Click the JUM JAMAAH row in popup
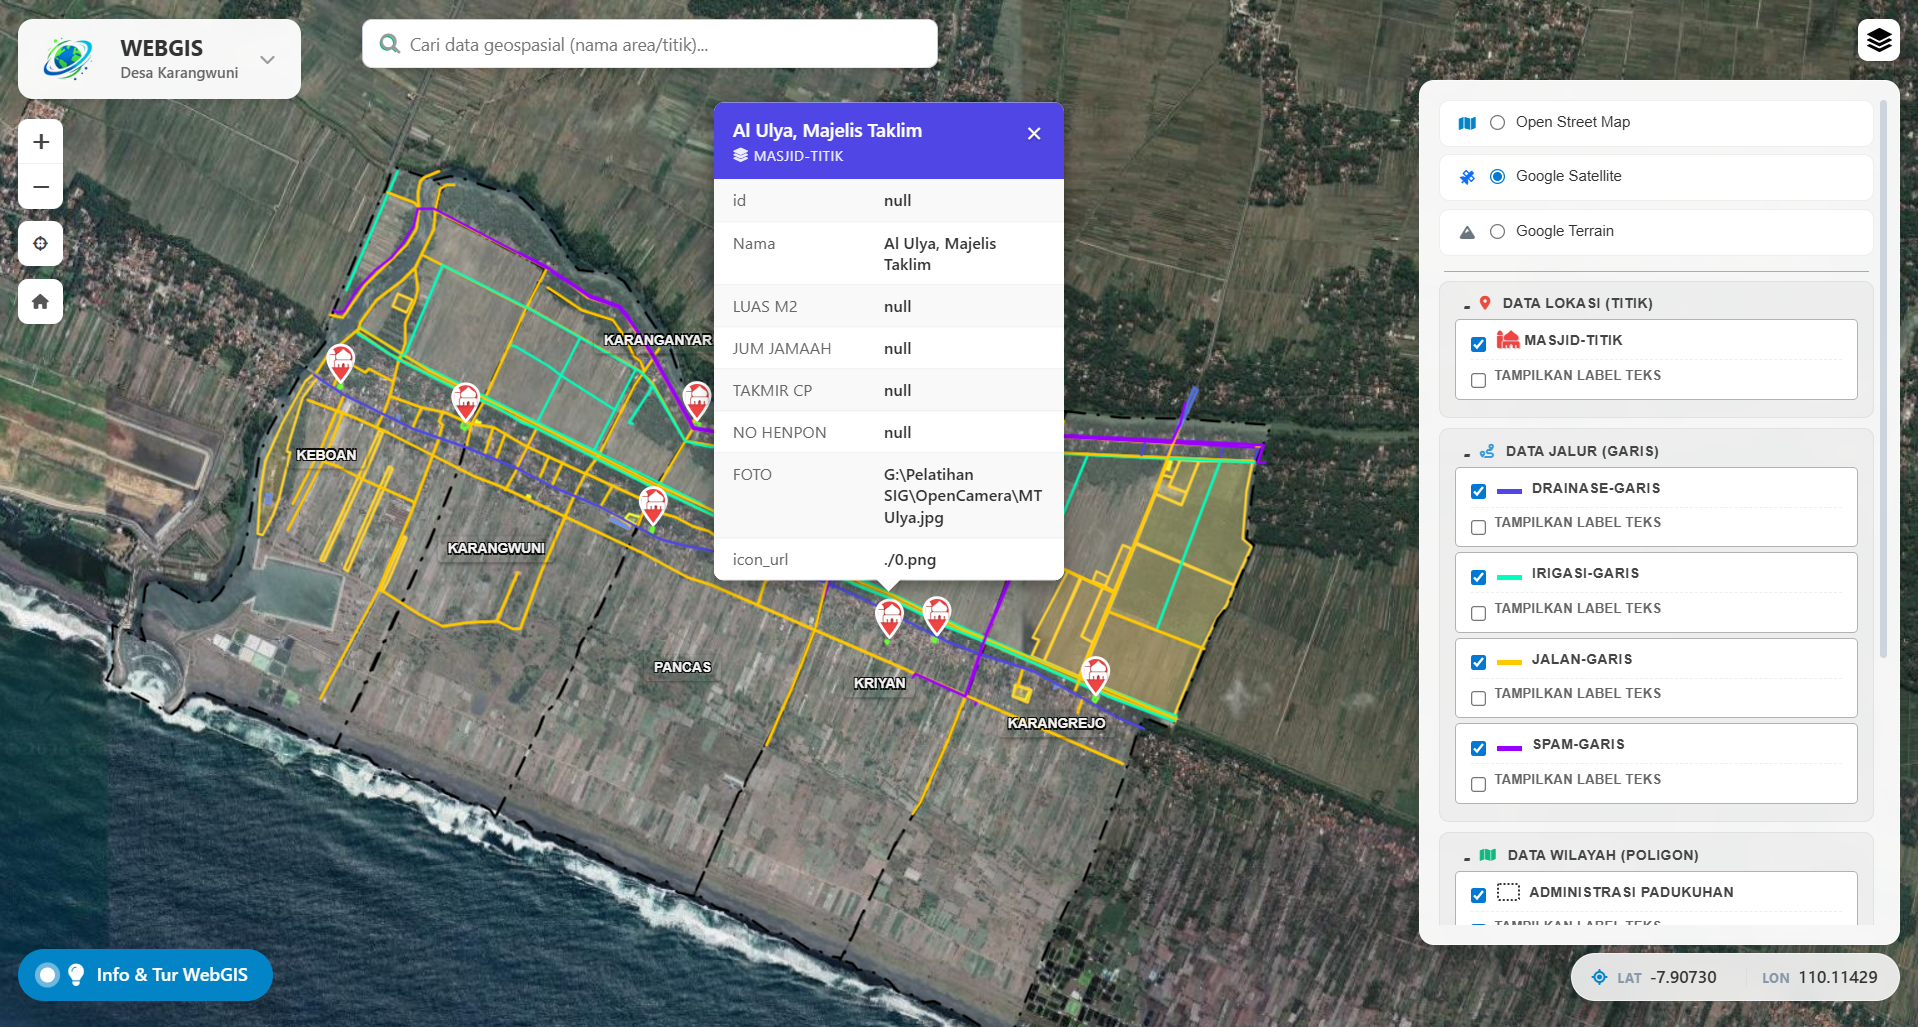The width and height of the screenshot is (1918, 1027). coord(888,348)
